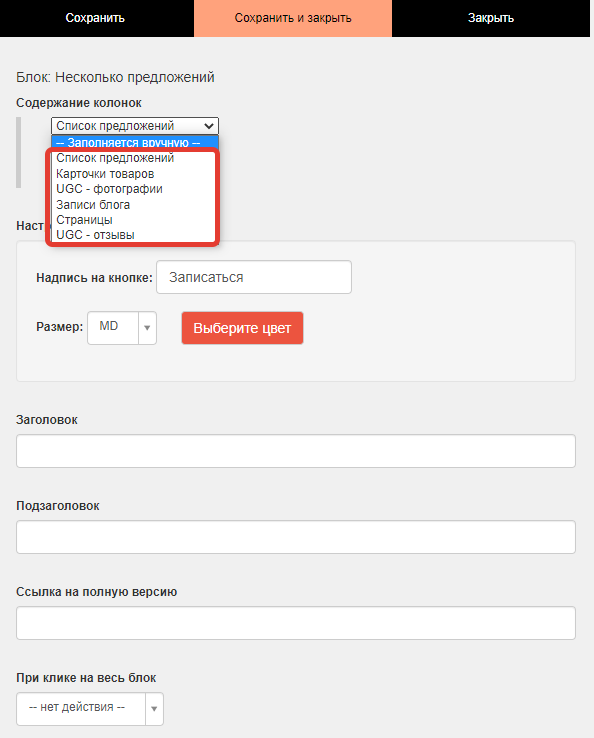Viewport: 594px width, 738px height.
Task: Focus the Ссылка на полную версию field
Action: (x=296, y=623)
